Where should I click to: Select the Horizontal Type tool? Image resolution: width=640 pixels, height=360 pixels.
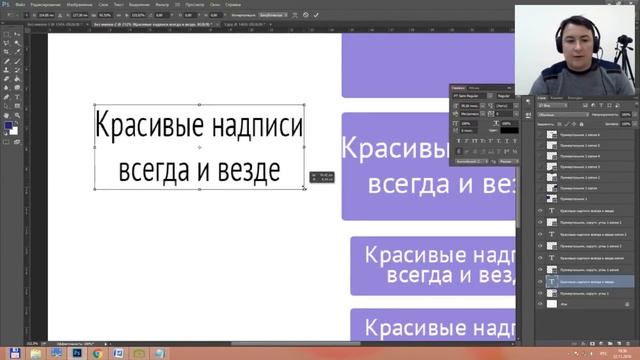tap(17, 97)
